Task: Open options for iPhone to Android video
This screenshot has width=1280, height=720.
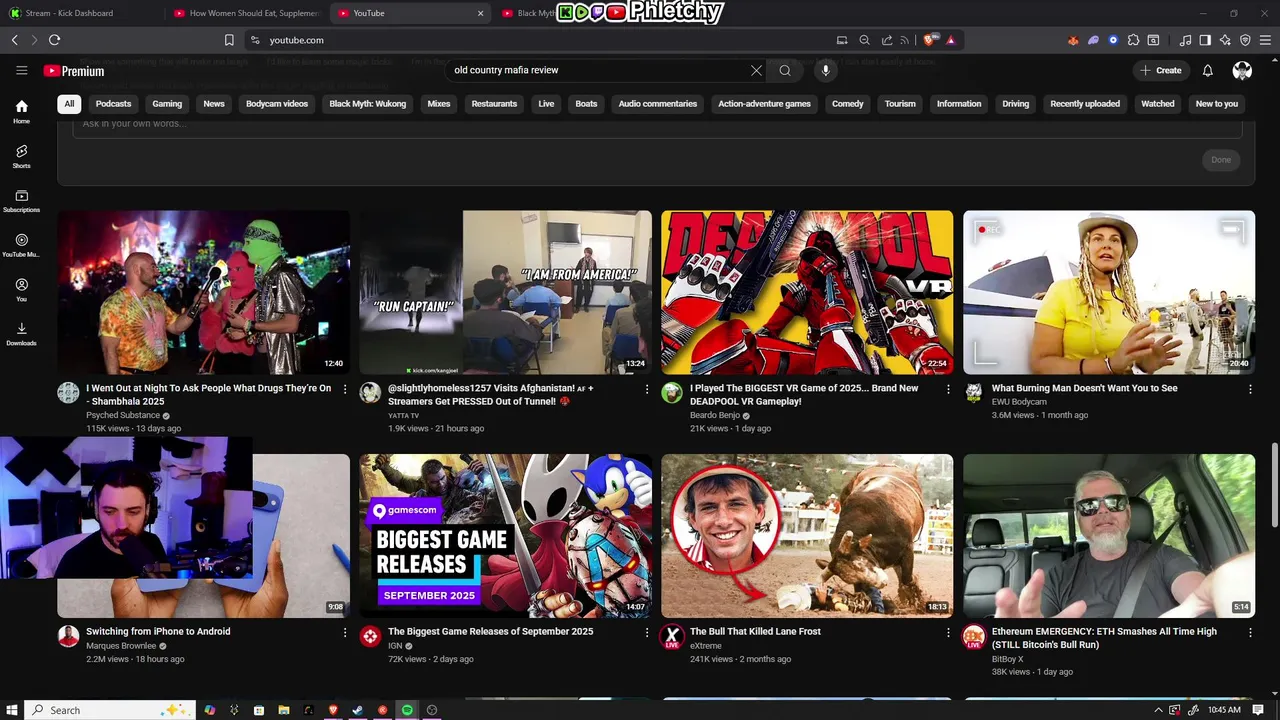Action: click(x=345, y=632)
